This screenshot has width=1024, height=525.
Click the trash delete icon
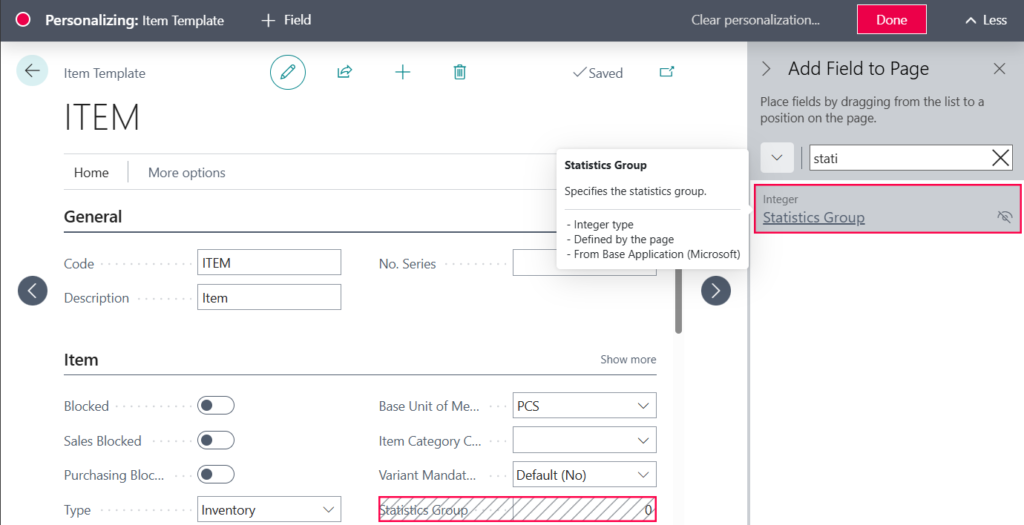pos(459,72)
